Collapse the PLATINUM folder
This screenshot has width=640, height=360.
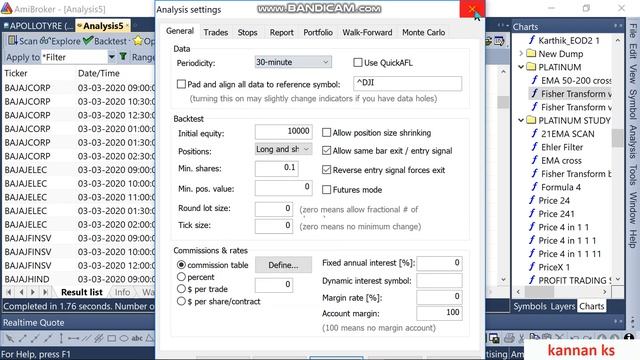[521, 67]
